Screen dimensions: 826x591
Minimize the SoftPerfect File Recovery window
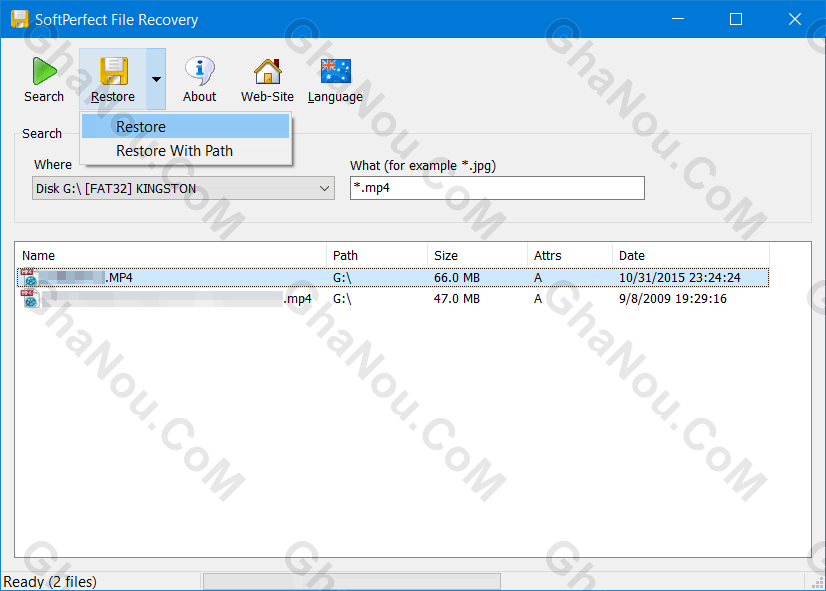click(x=678, y=19)
